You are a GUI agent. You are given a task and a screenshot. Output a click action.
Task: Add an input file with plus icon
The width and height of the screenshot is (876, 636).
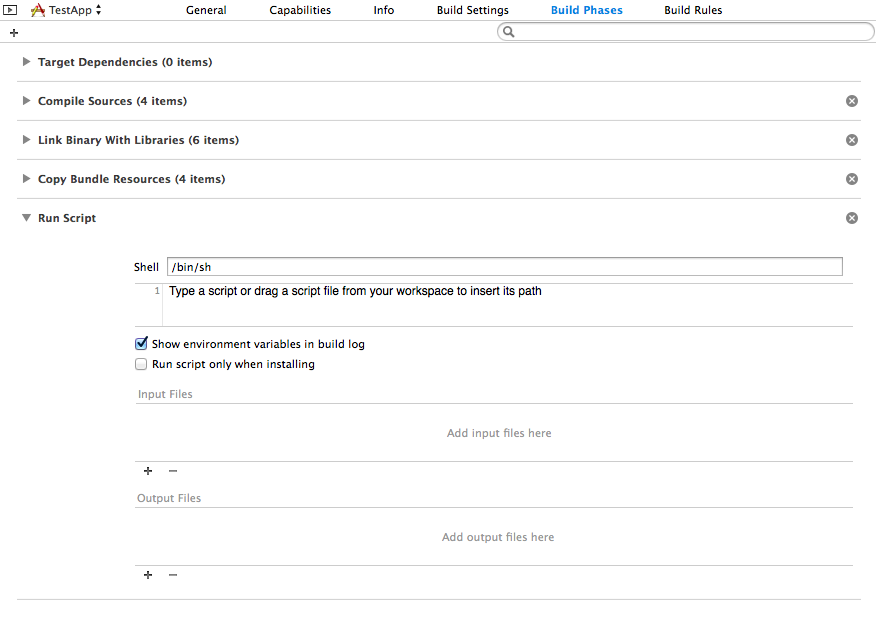tap(148, 471)
